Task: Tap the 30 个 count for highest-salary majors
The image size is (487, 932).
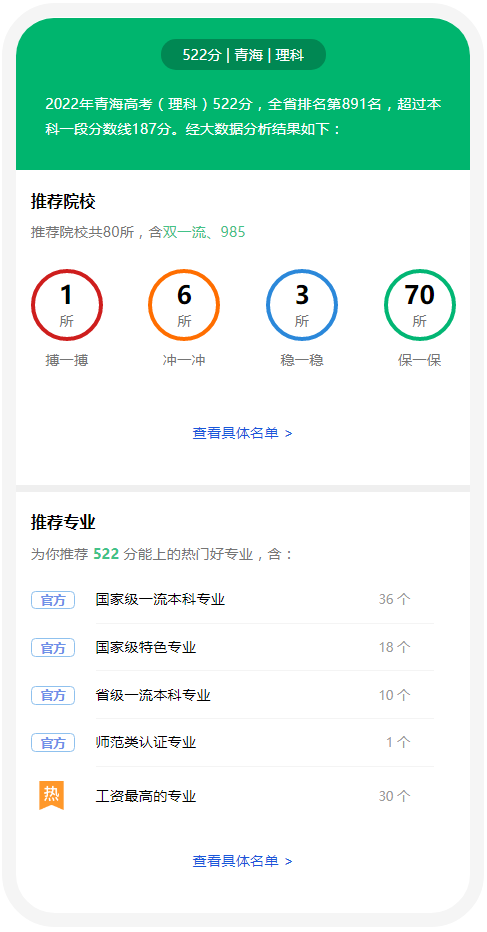Action: [x=395, y=796]
